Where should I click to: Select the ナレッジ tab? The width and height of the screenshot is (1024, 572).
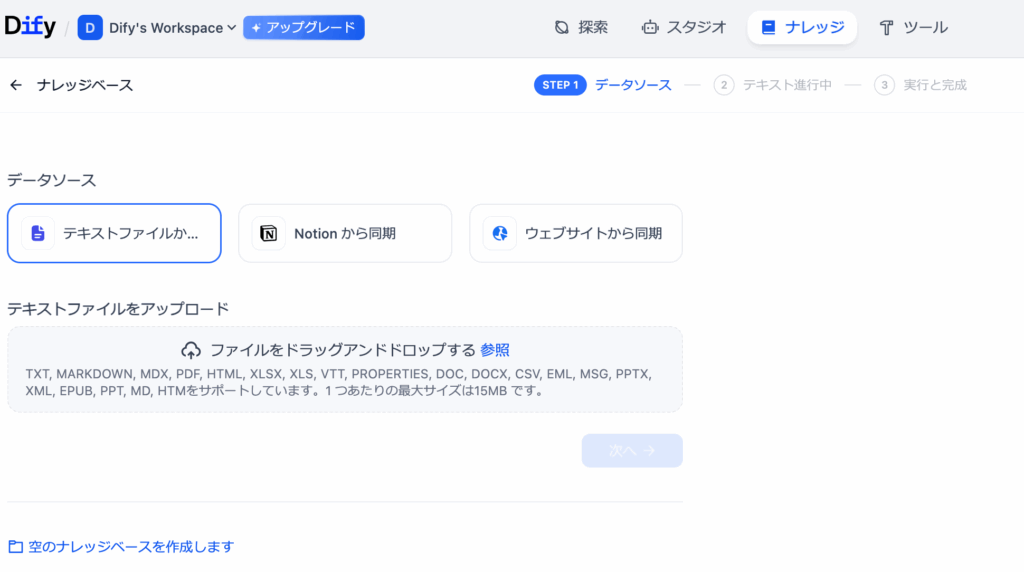tap(802, 28)
